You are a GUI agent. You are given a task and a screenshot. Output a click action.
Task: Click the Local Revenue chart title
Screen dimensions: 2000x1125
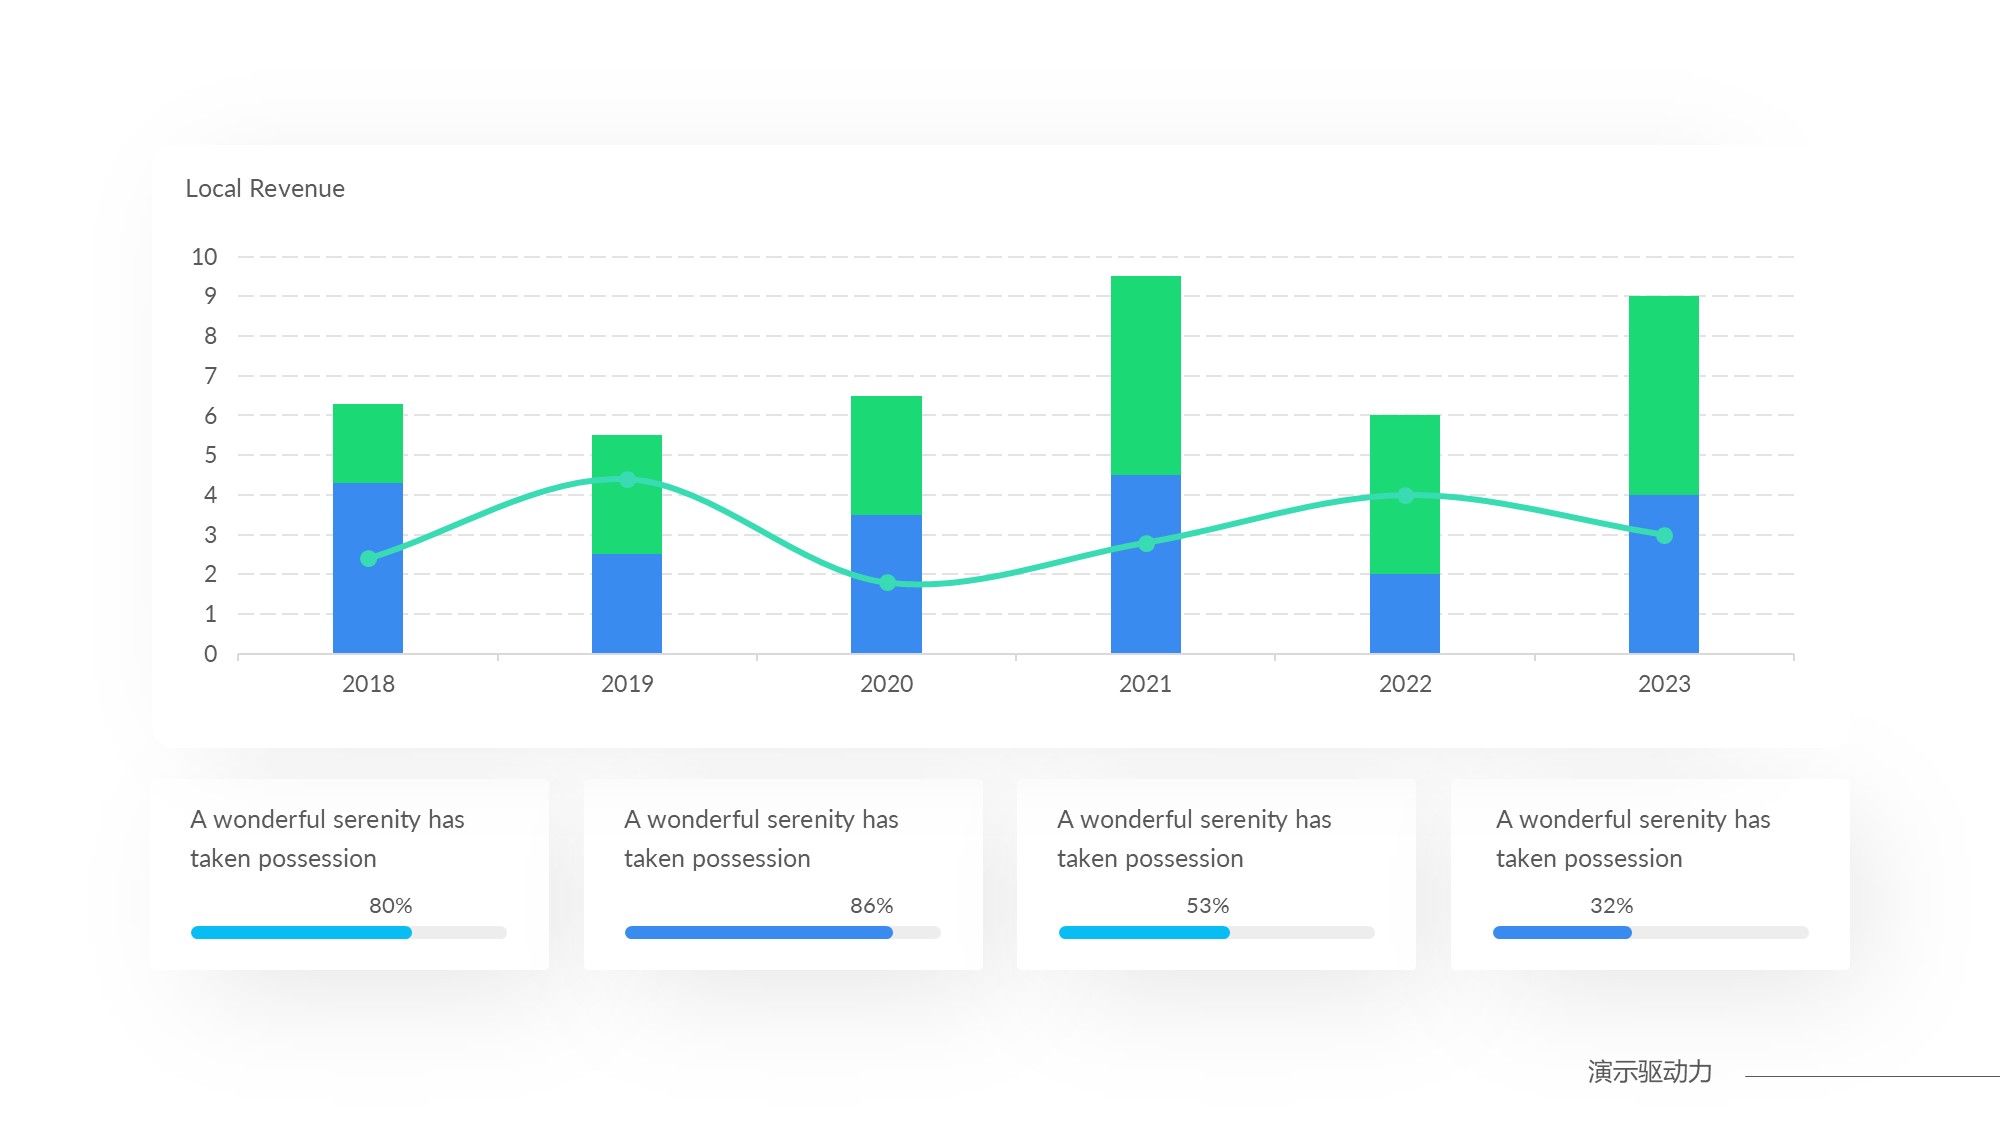point(265,189)
